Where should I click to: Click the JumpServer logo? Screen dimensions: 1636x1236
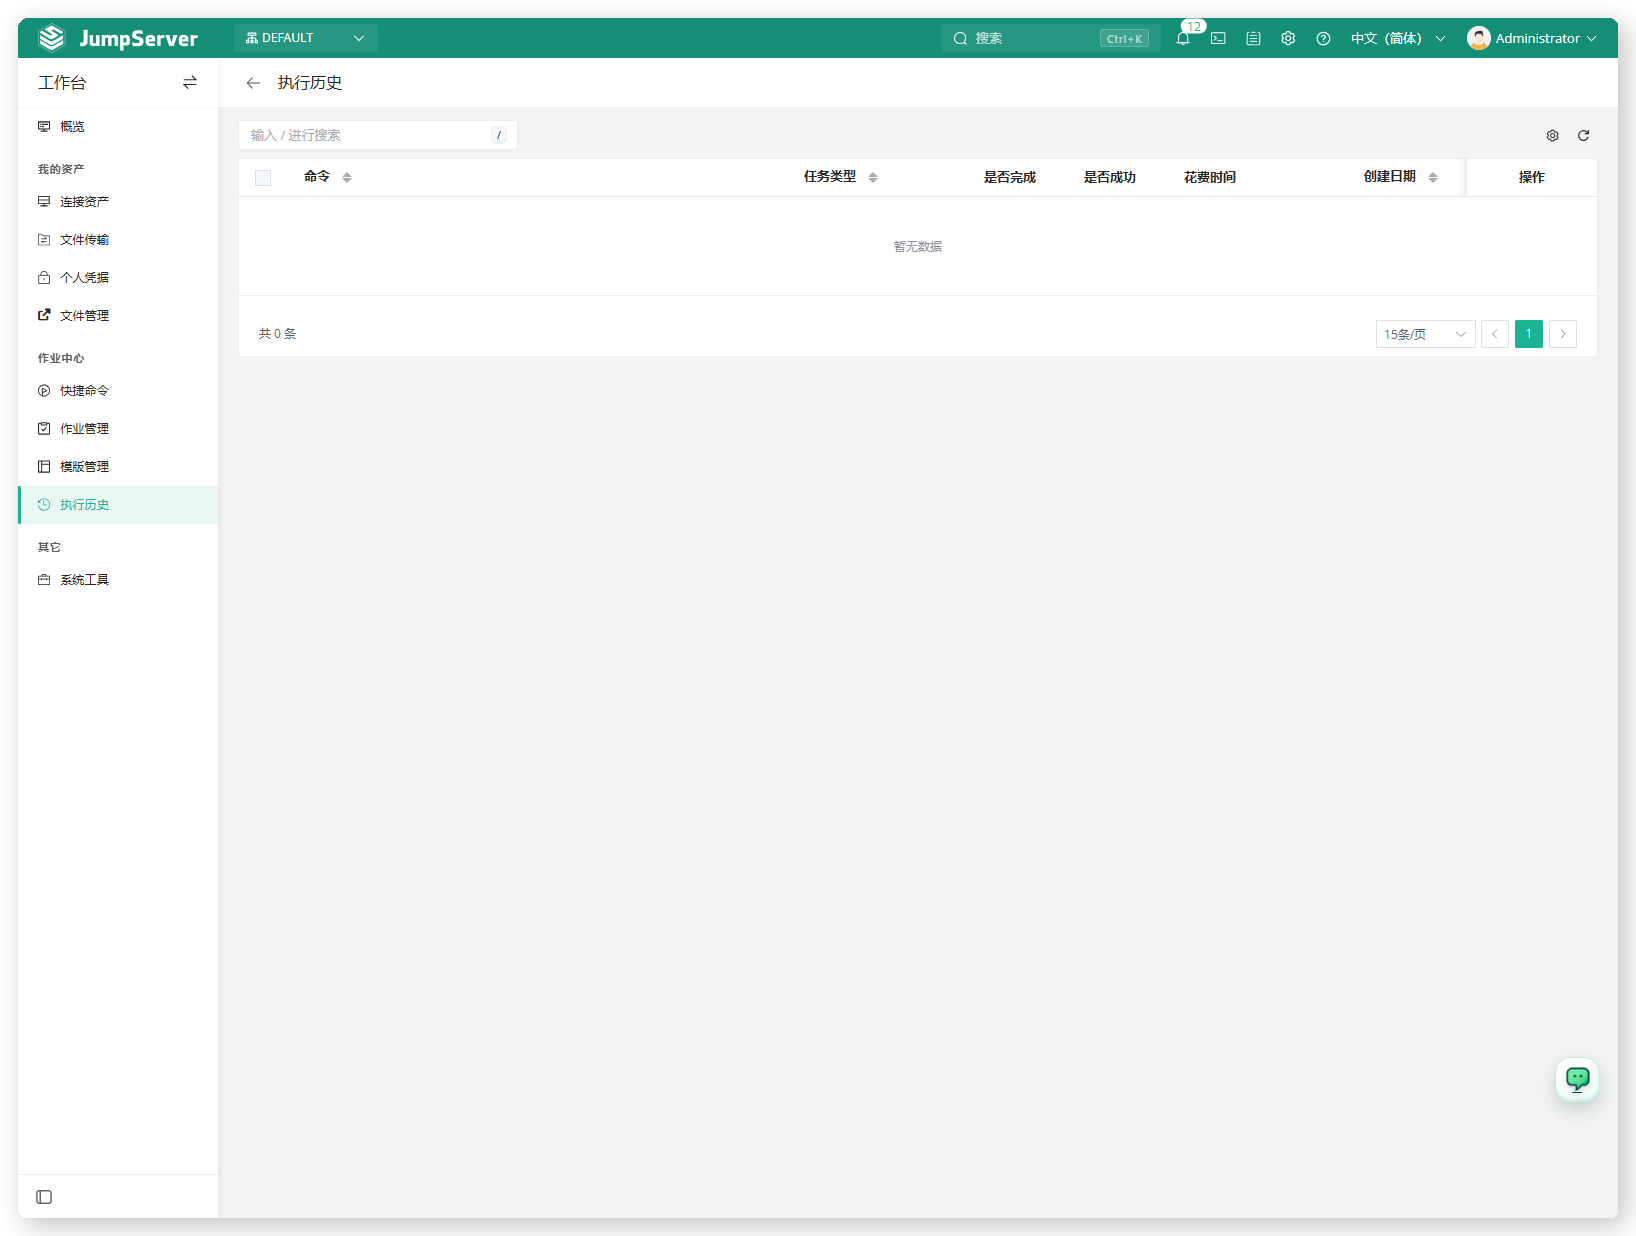click(x=118, y=38)
